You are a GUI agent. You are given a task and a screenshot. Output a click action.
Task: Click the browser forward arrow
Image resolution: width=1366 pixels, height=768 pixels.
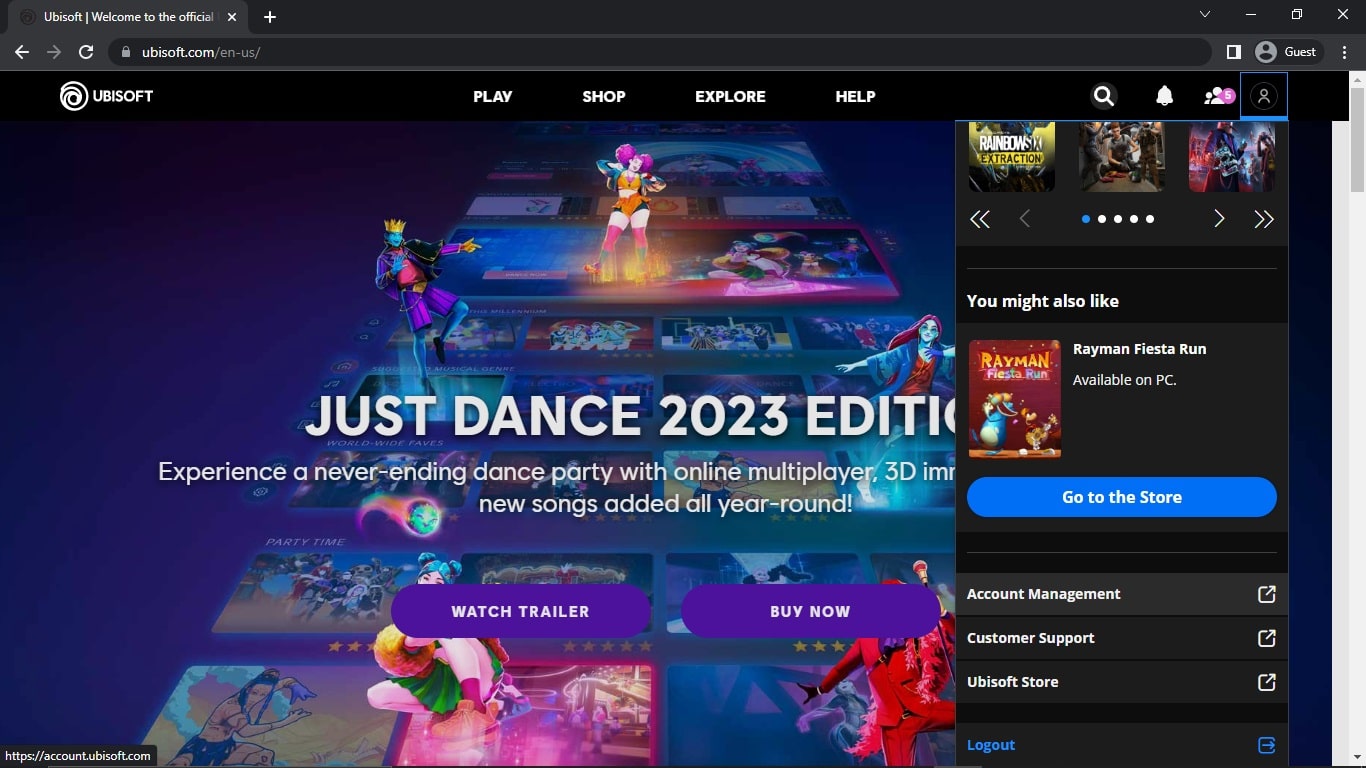(54, 52)
